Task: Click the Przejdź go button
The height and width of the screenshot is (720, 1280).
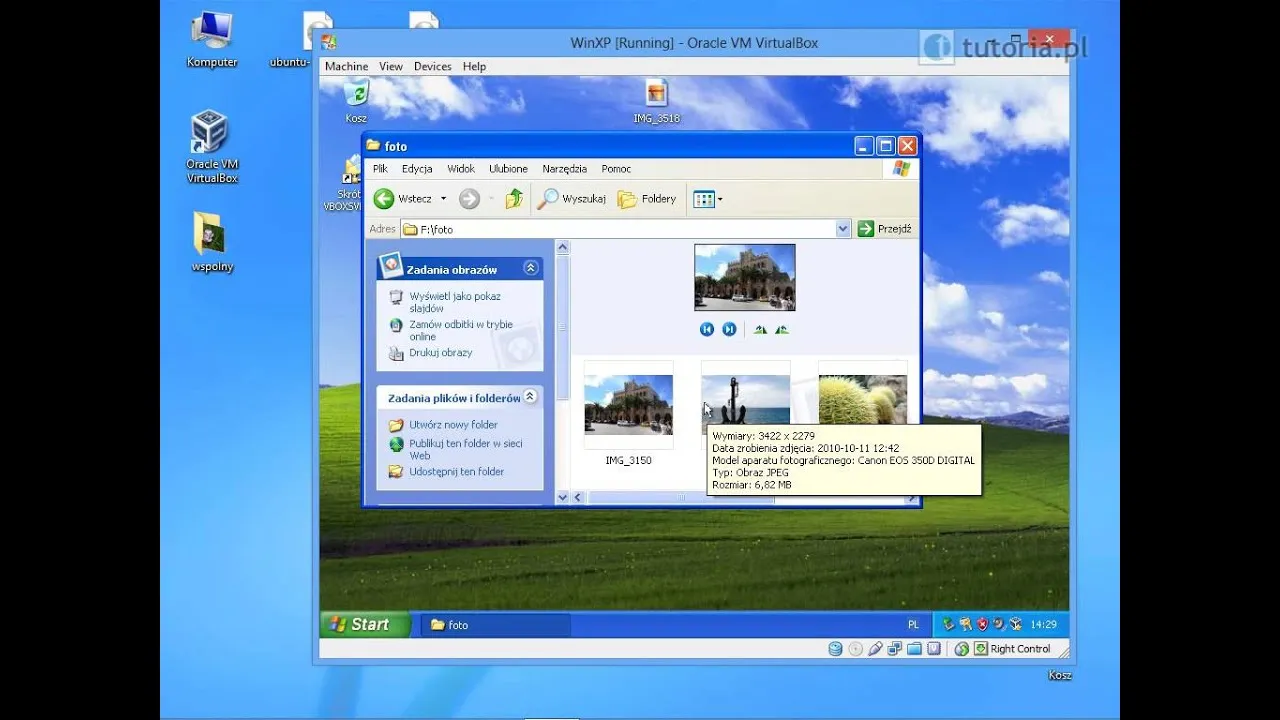Action: coord(885,229)
